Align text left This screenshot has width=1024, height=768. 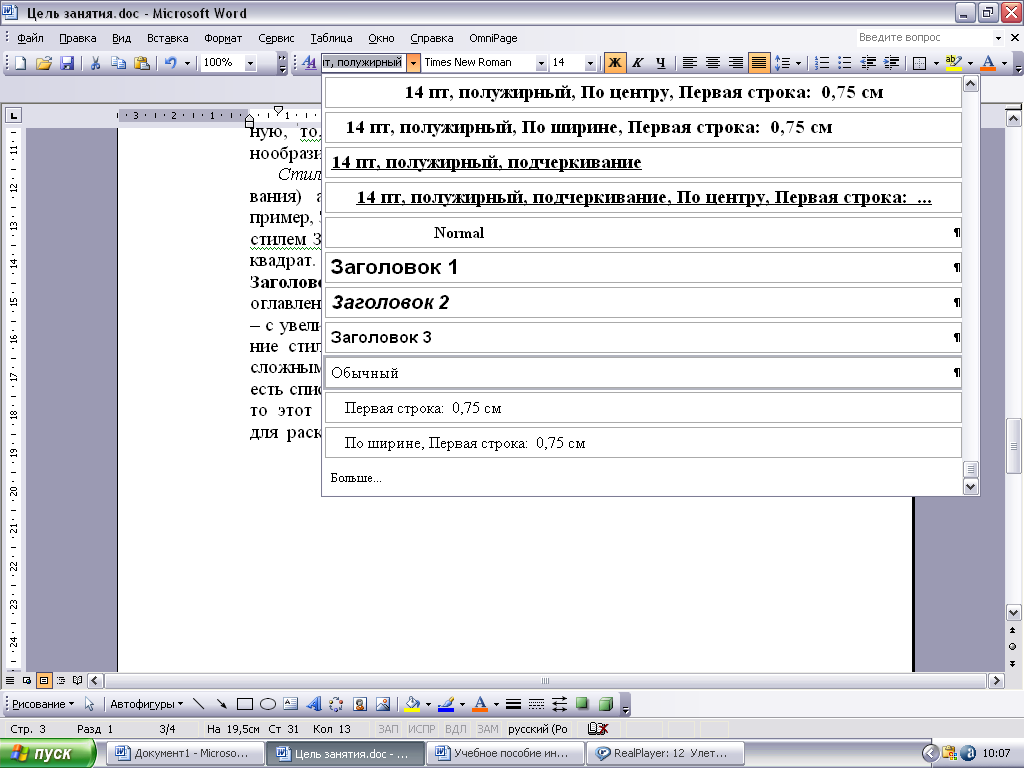pos(690,63)
